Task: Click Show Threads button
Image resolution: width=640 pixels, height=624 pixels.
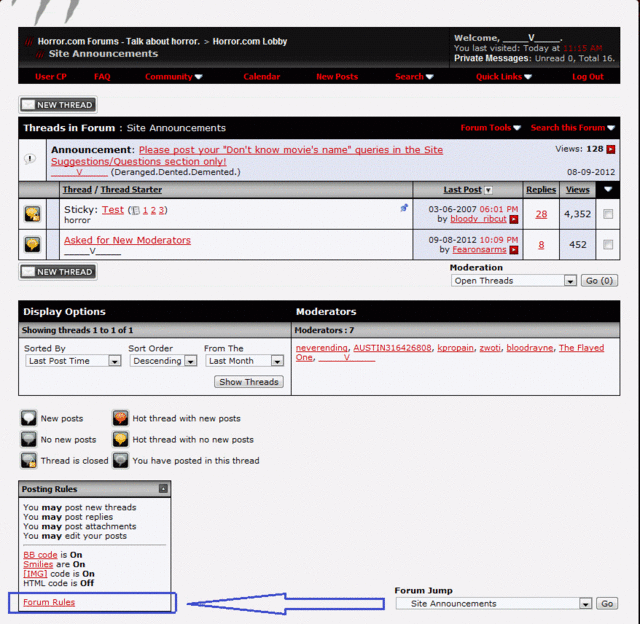Action: (x=249, y=382)
